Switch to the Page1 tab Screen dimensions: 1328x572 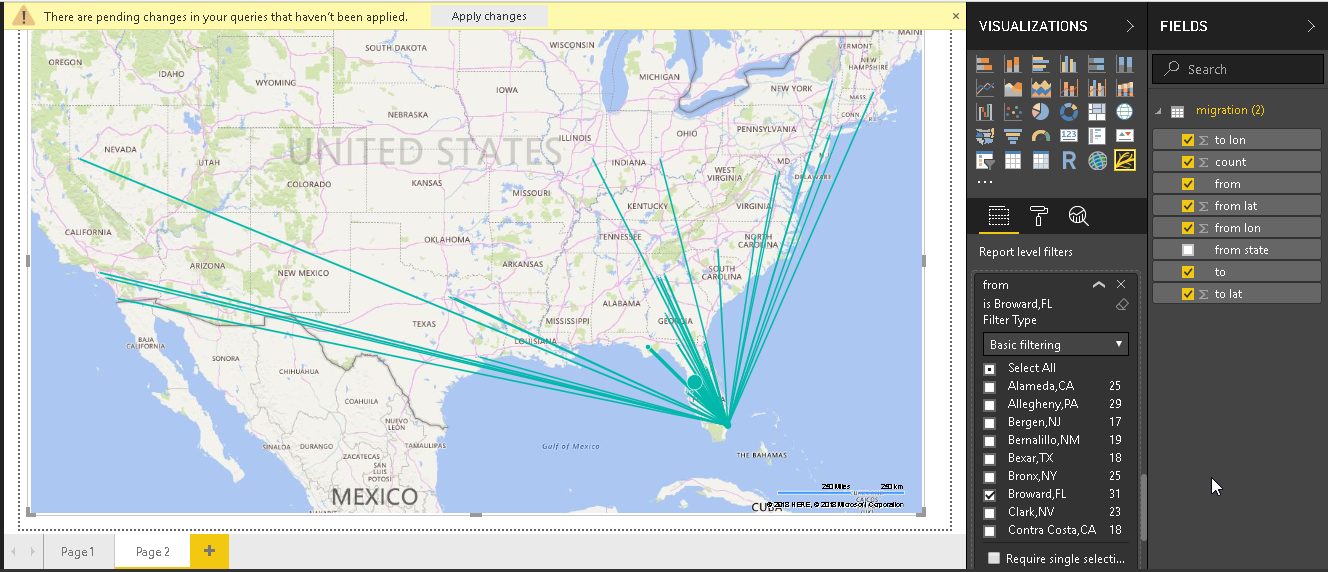tap(77, 552)
